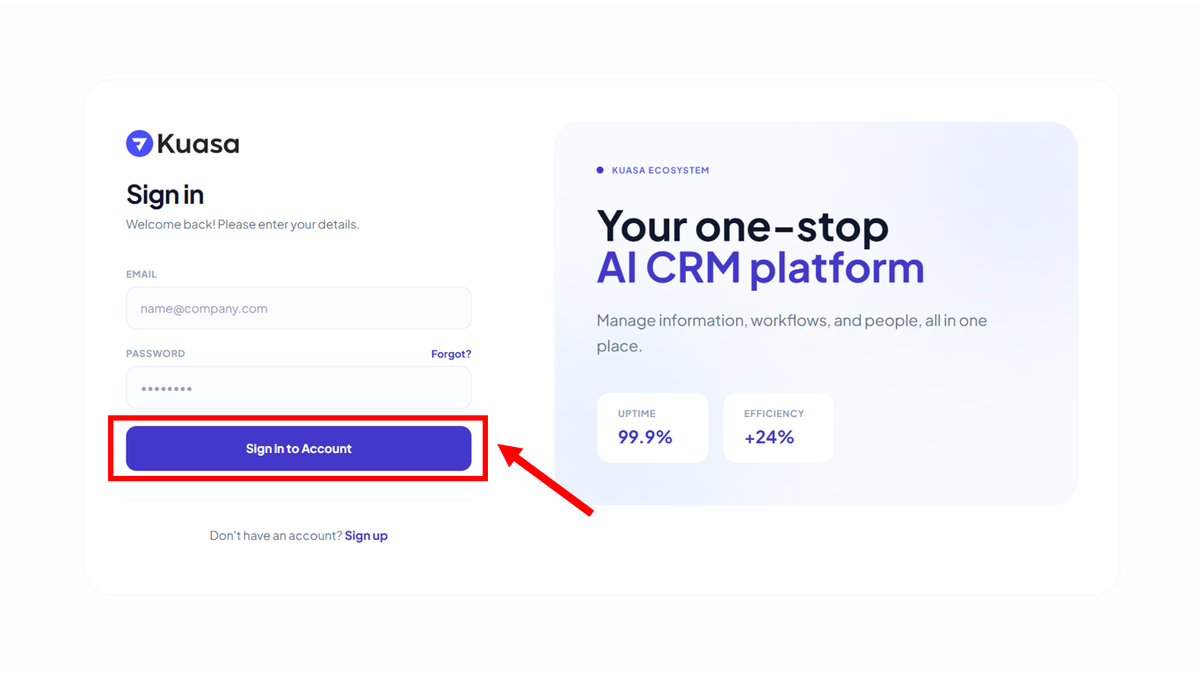The width and height of the screenshot is (1200, 677).
Task: Click the Kuasa logo icon
Action: pyautogui.click(x=139, y=144)
